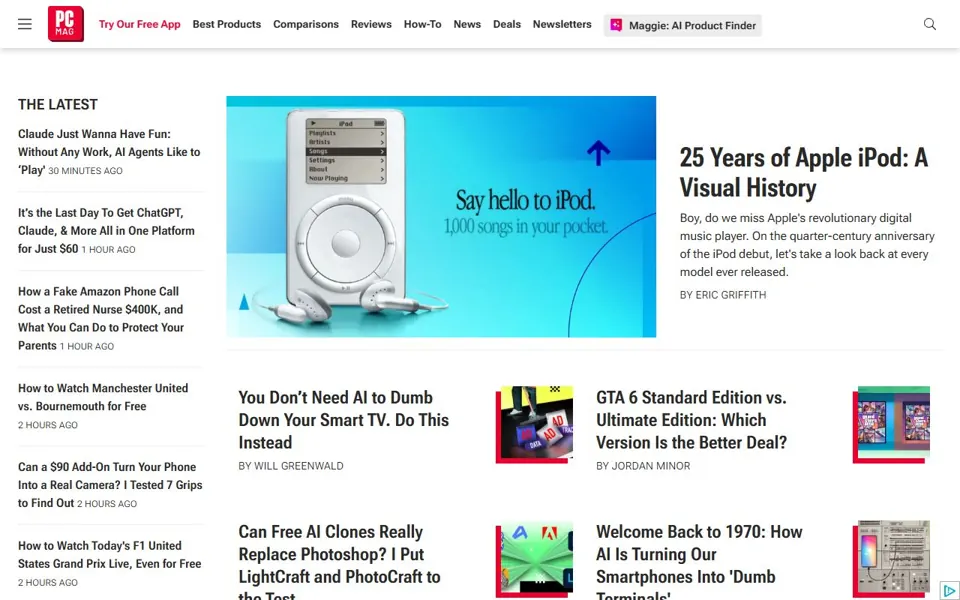Viewport: 960px width, 600px height.
Task: Open the News section
Action: (467, 24)
